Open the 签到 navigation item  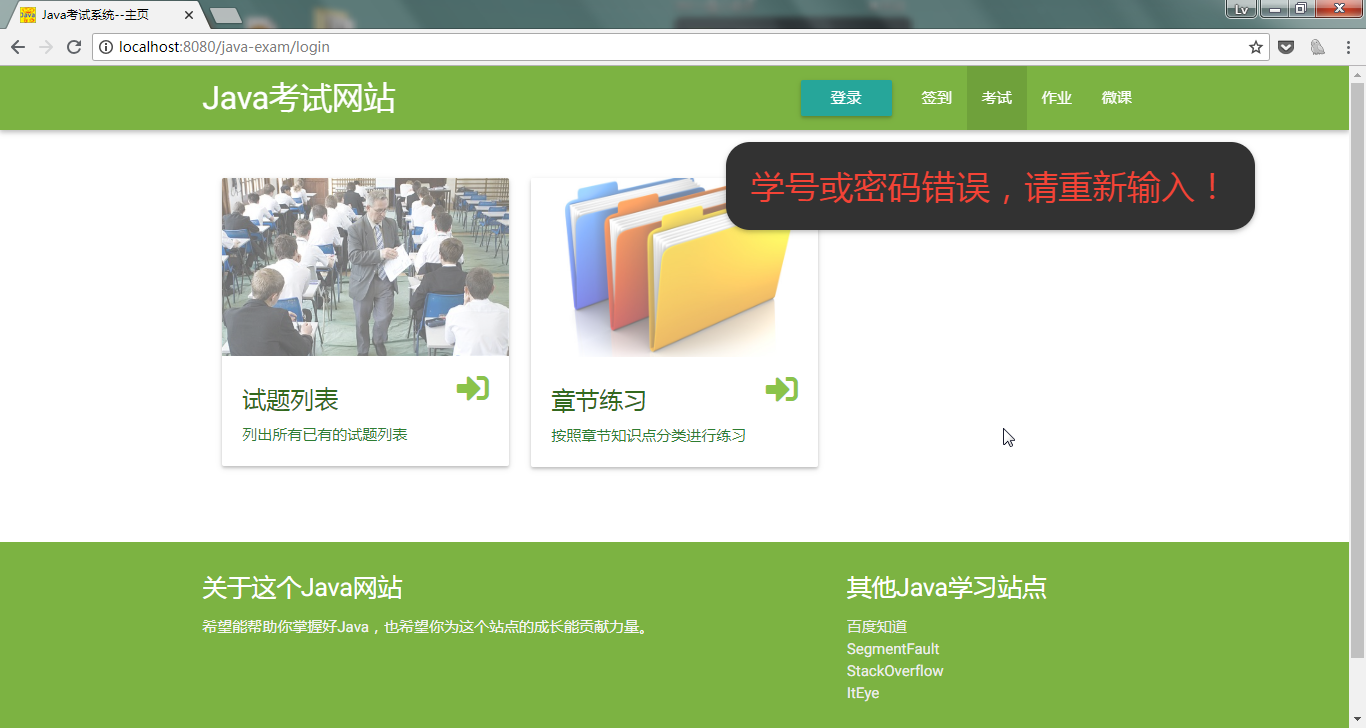point(936,98)
